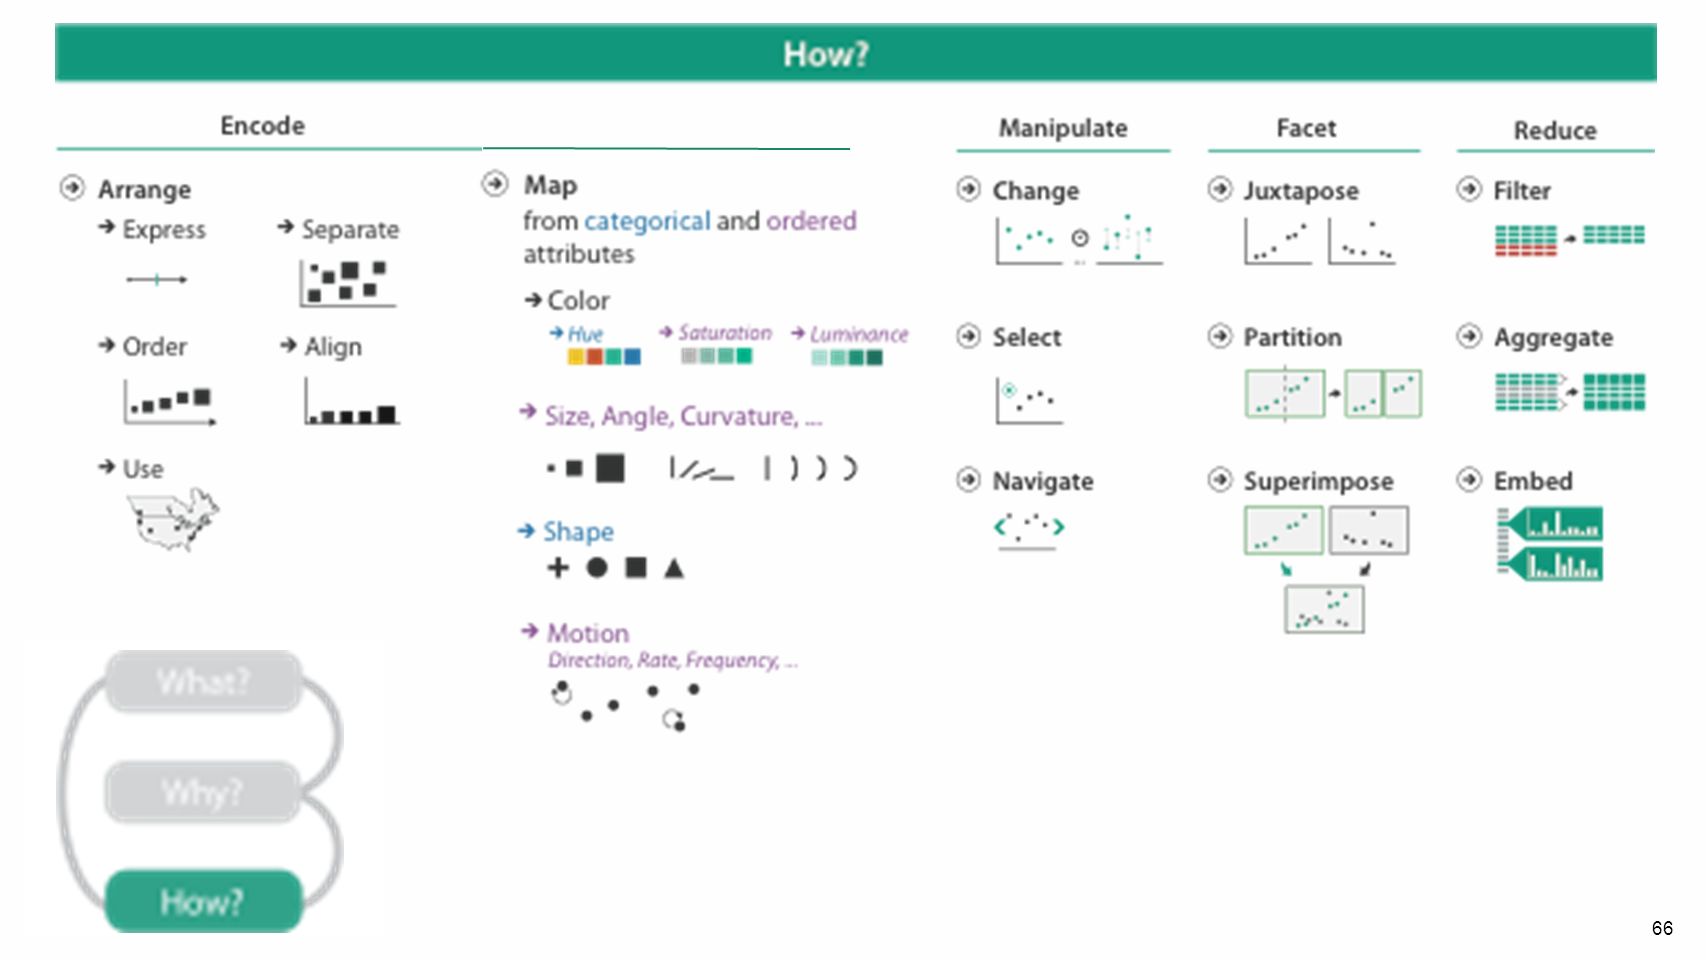Select the Encode column heading

(x=262, y=126)
